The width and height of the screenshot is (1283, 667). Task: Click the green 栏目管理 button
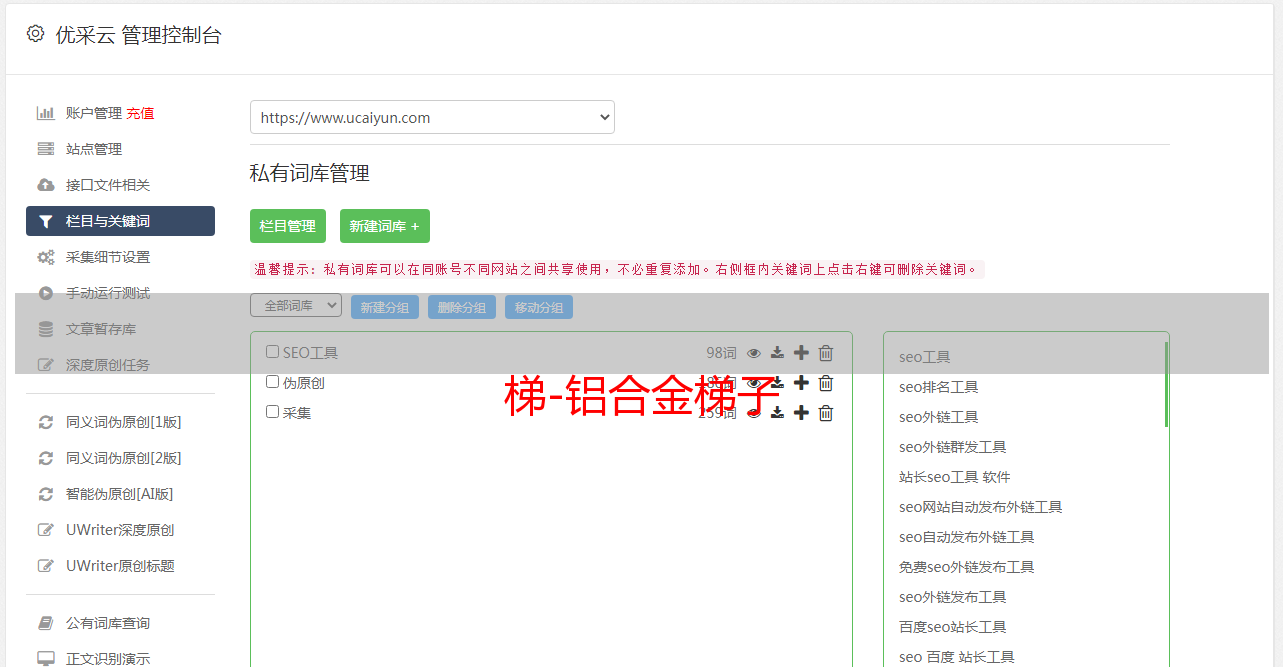click(x=288, y=226)
